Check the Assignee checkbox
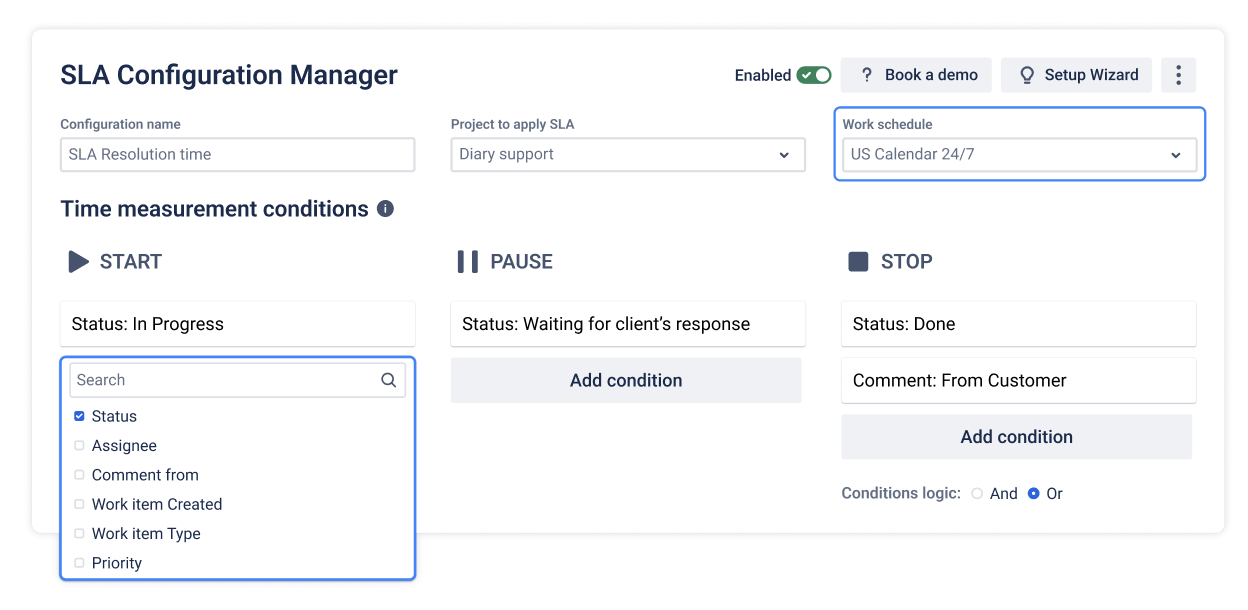The width and height of the screenshot is (1248, 610). pos(79,446)
